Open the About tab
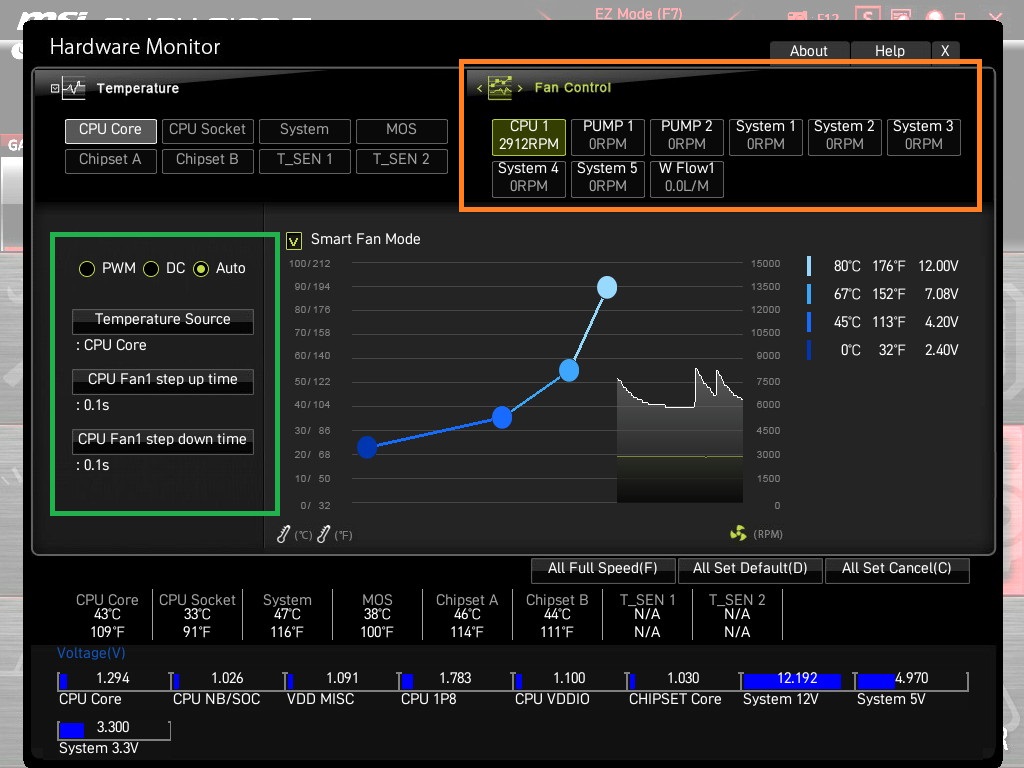Image resolution: width=1024 pixels, height=768 pixels. tap(809, 52)
